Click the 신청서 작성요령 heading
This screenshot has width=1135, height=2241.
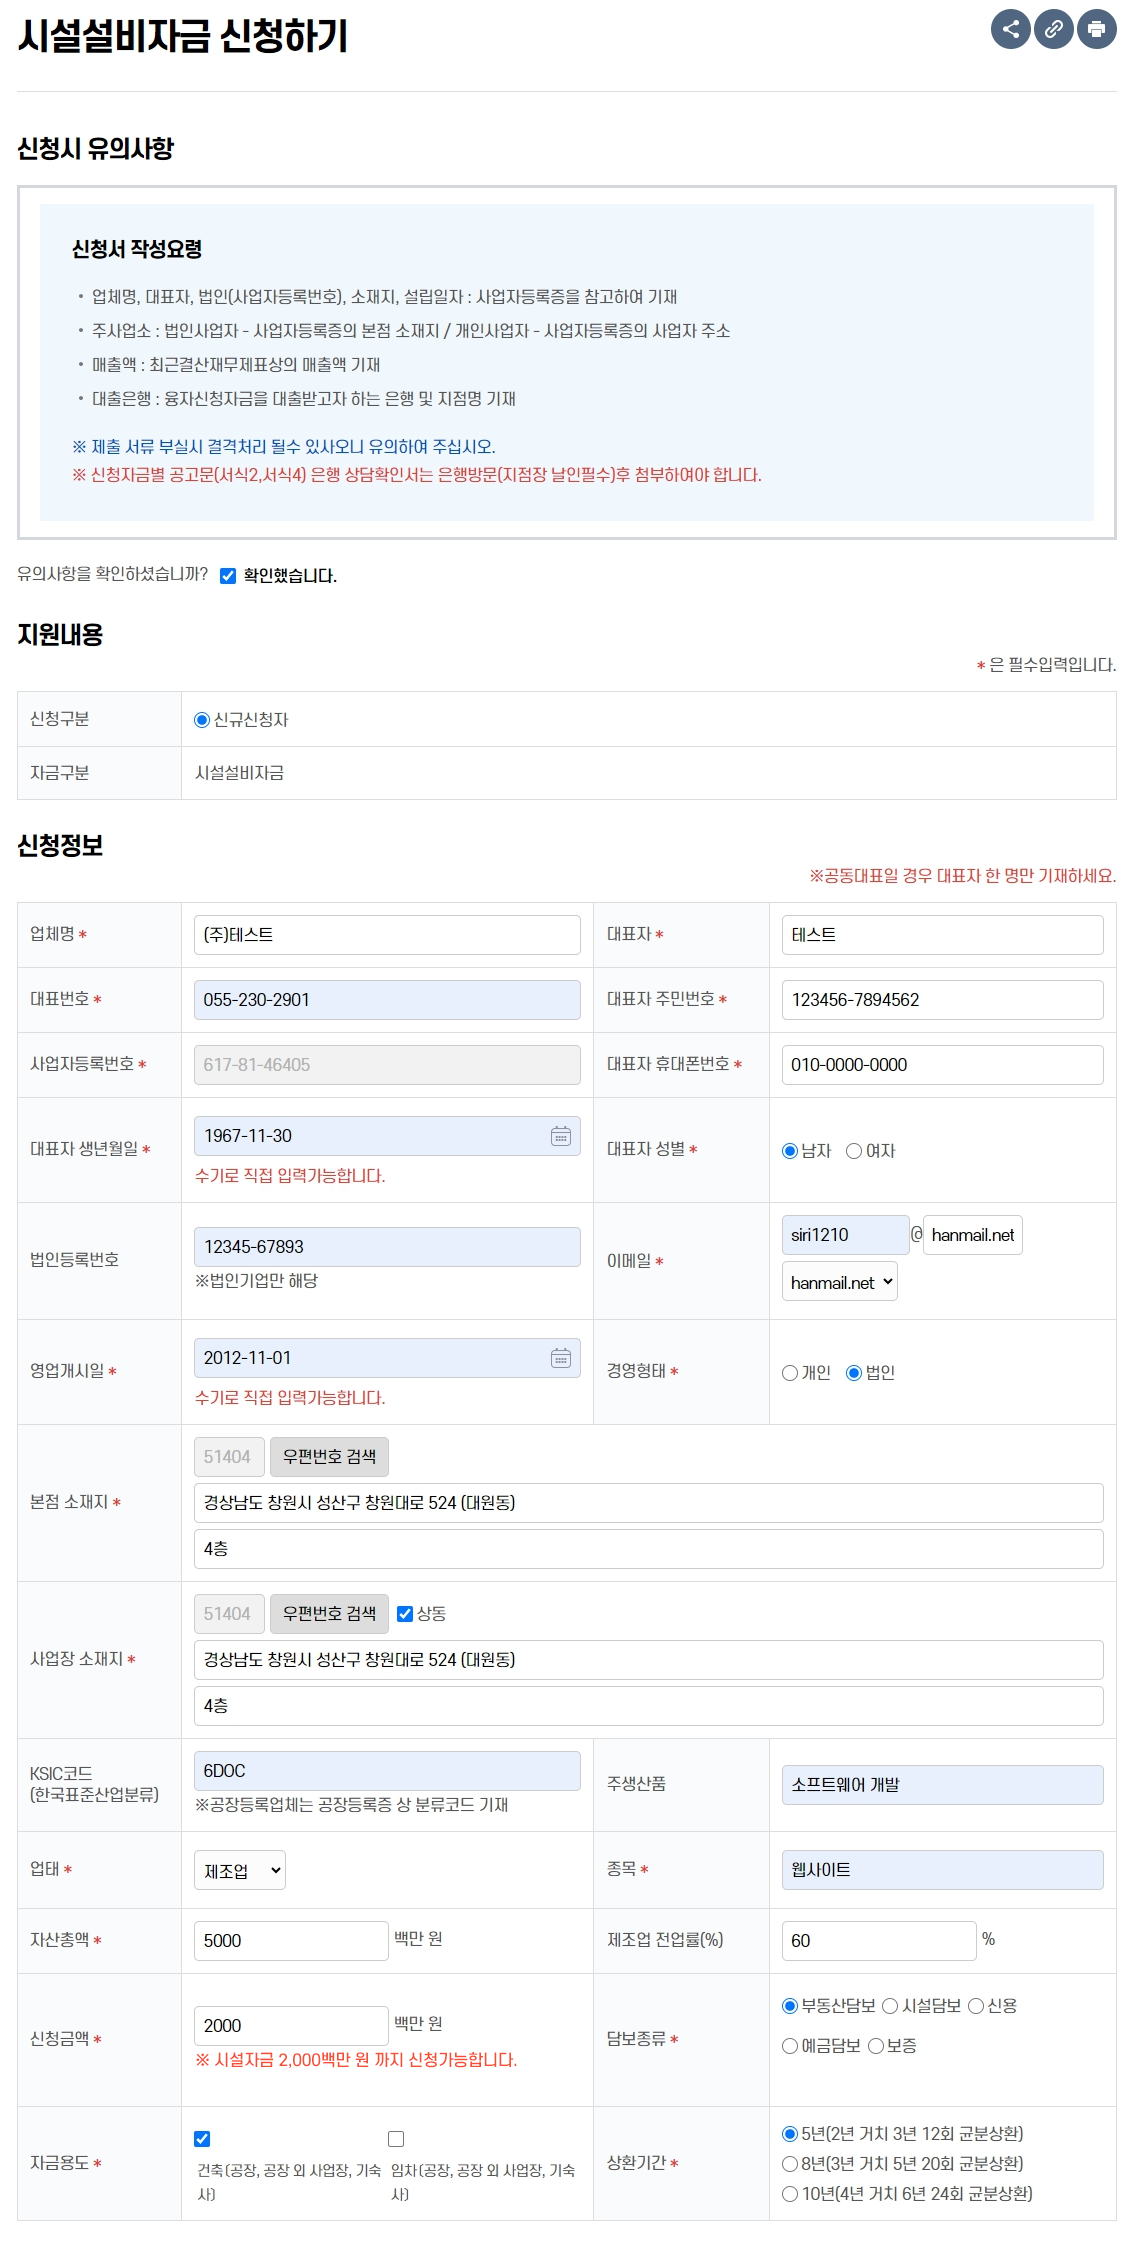coord(137,249)
